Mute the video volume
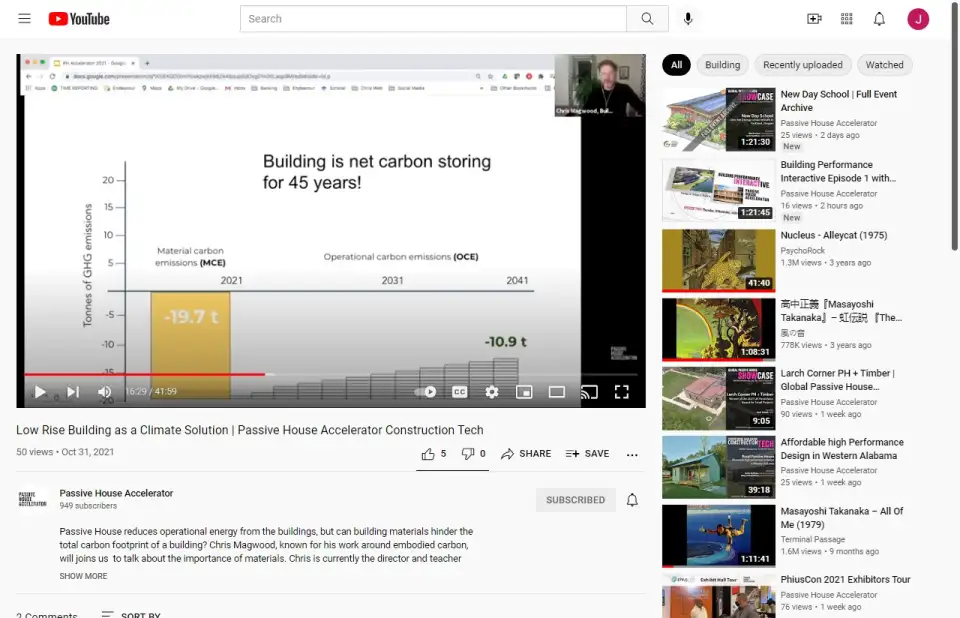Viewport: 960px width, 618px height. 105,392
